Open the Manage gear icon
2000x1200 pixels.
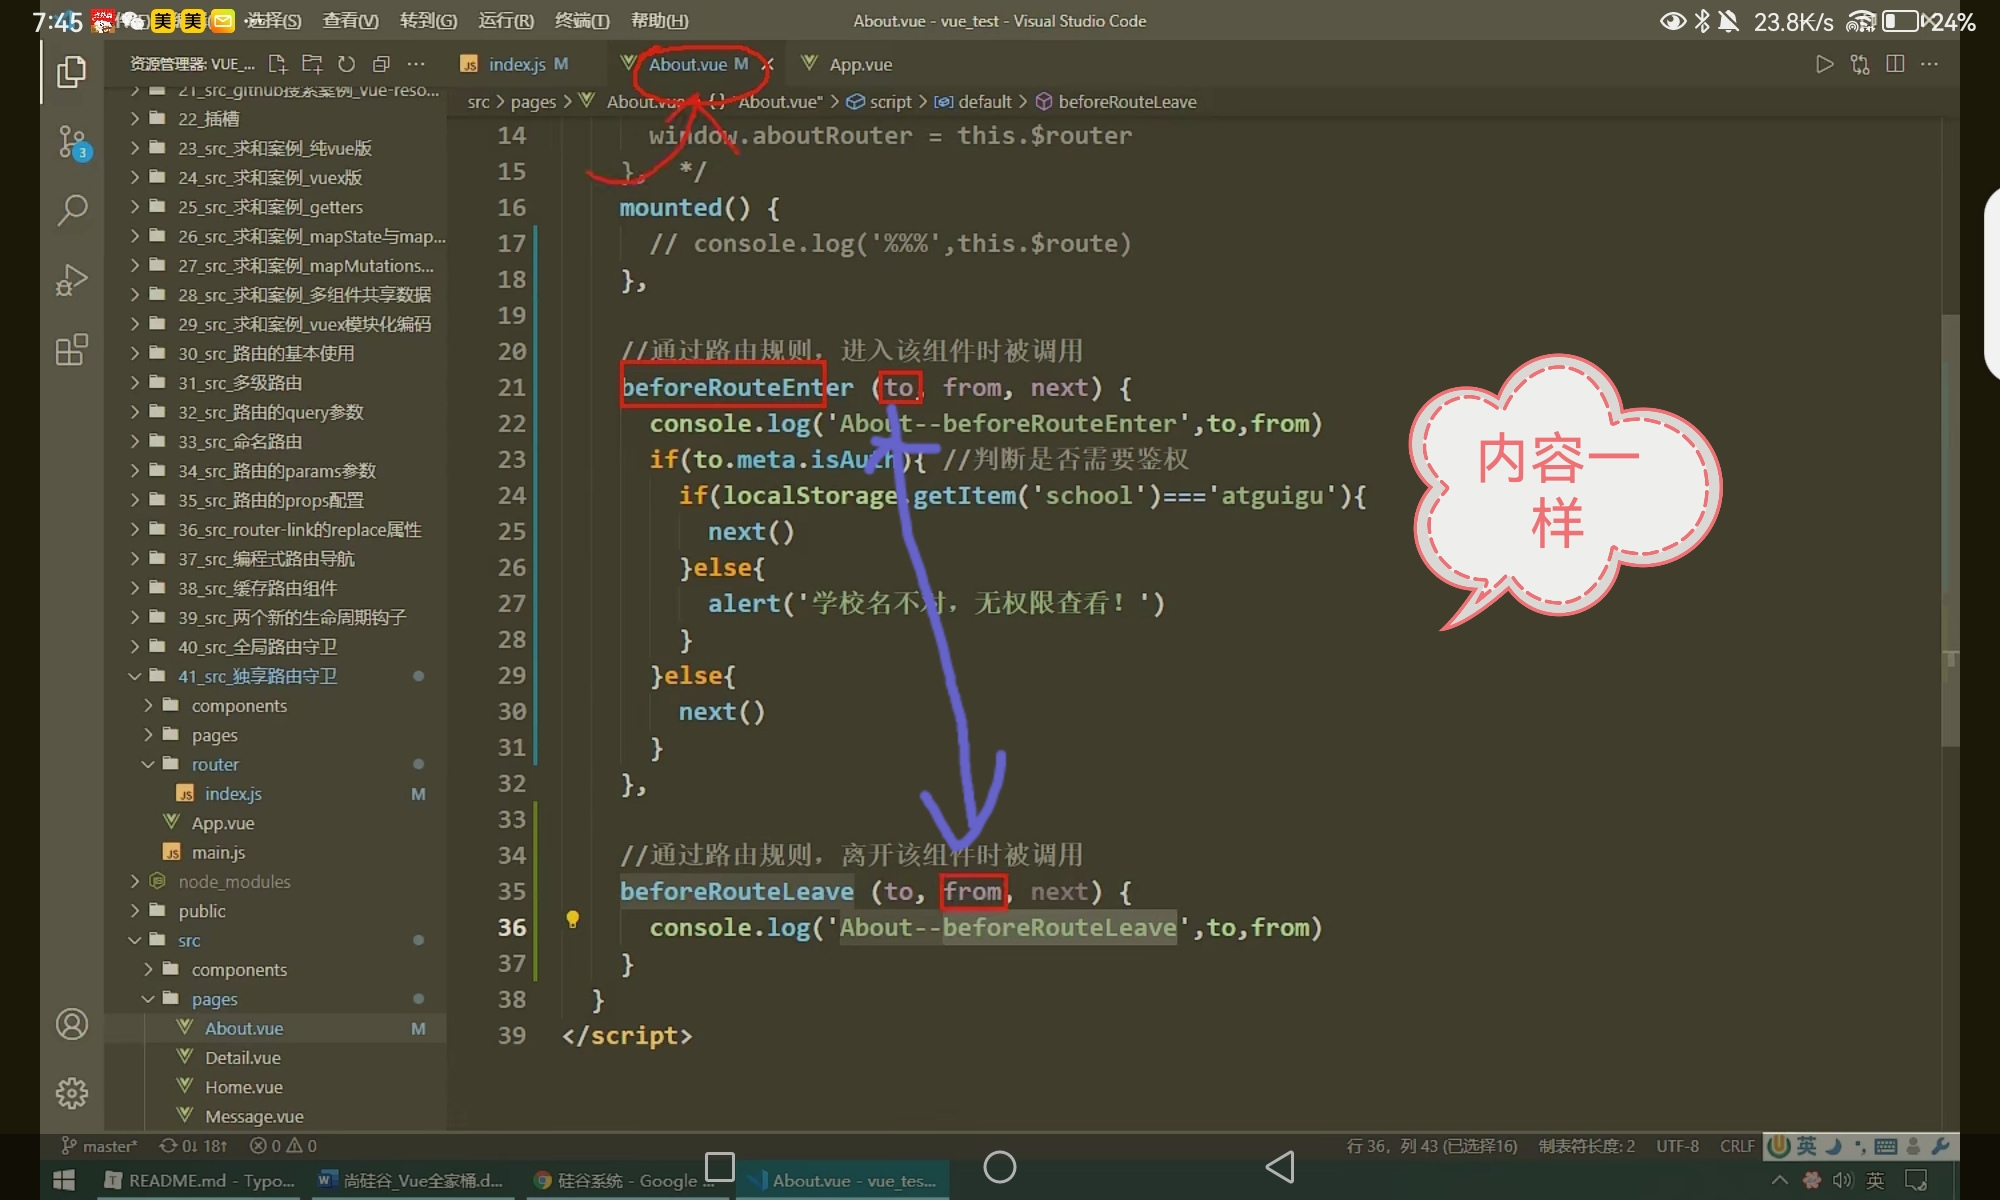[x=71, y=1093]
